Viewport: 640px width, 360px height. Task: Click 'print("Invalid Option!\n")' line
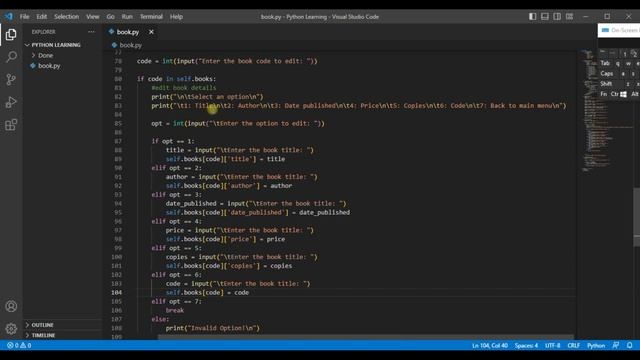point(213,328)
